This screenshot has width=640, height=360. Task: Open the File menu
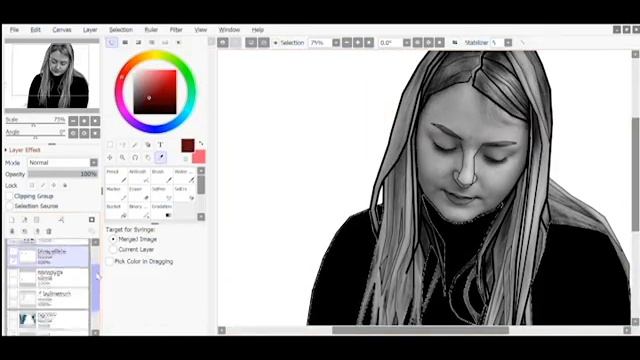pos(14,30)
